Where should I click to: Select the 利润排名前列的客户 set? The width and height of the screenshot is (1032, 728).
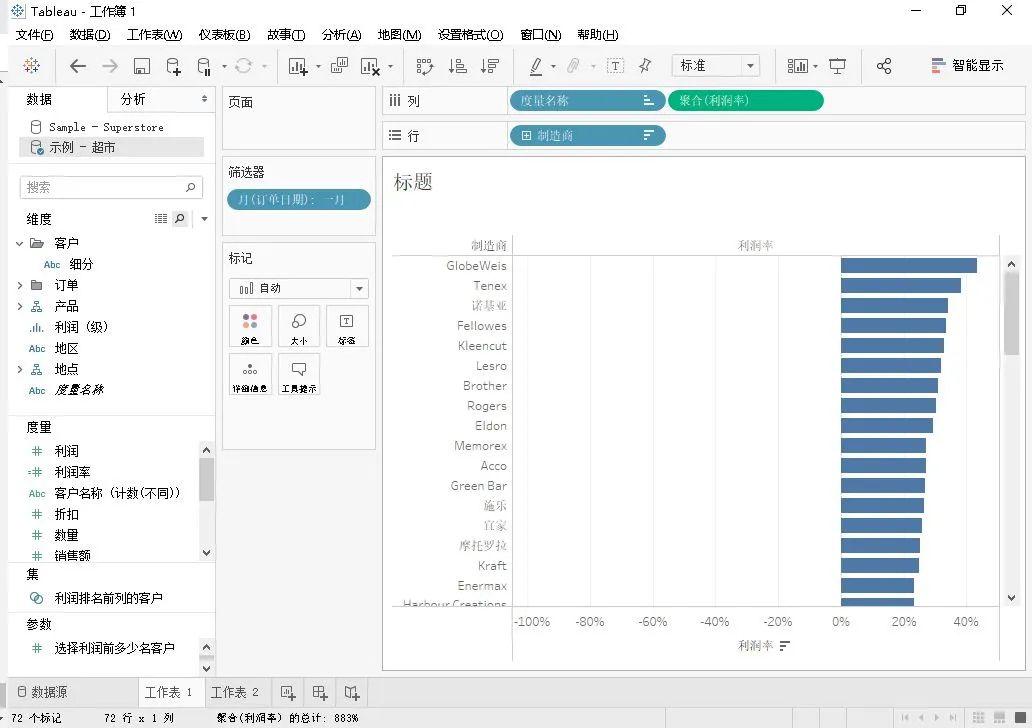point(109,598)
